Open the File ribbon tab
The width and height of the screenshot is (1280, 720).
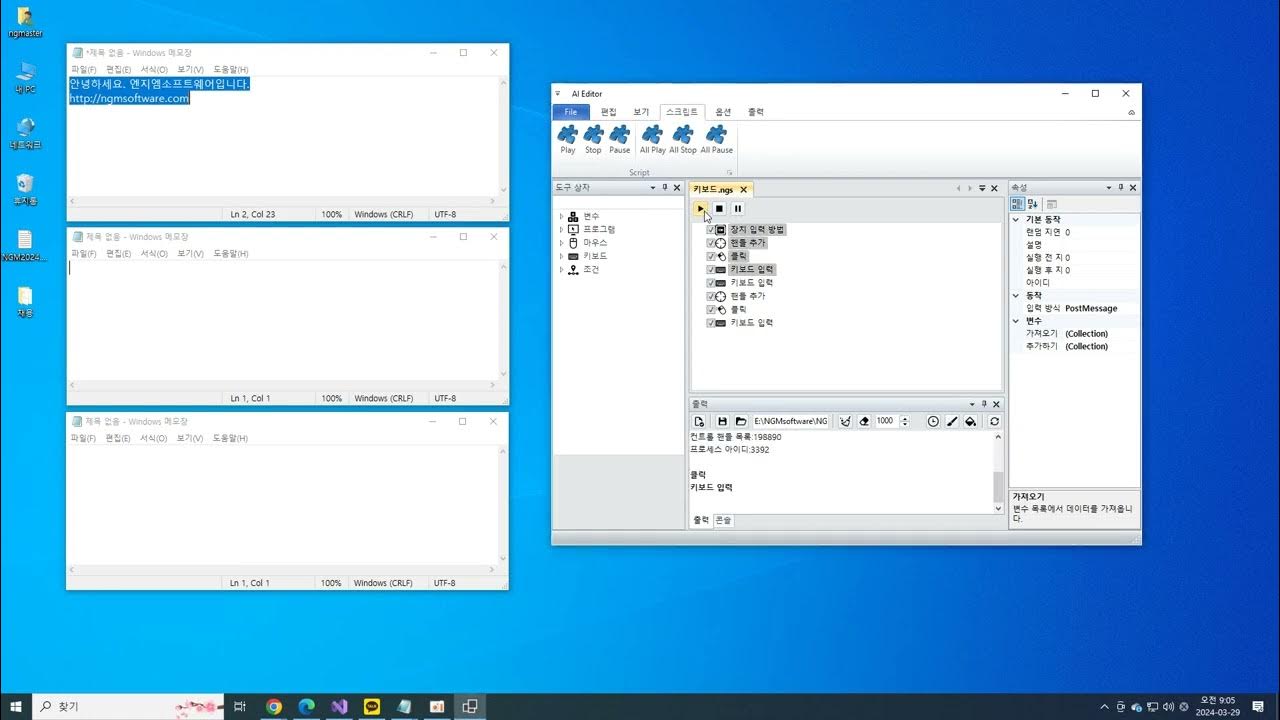pos(571,112)
